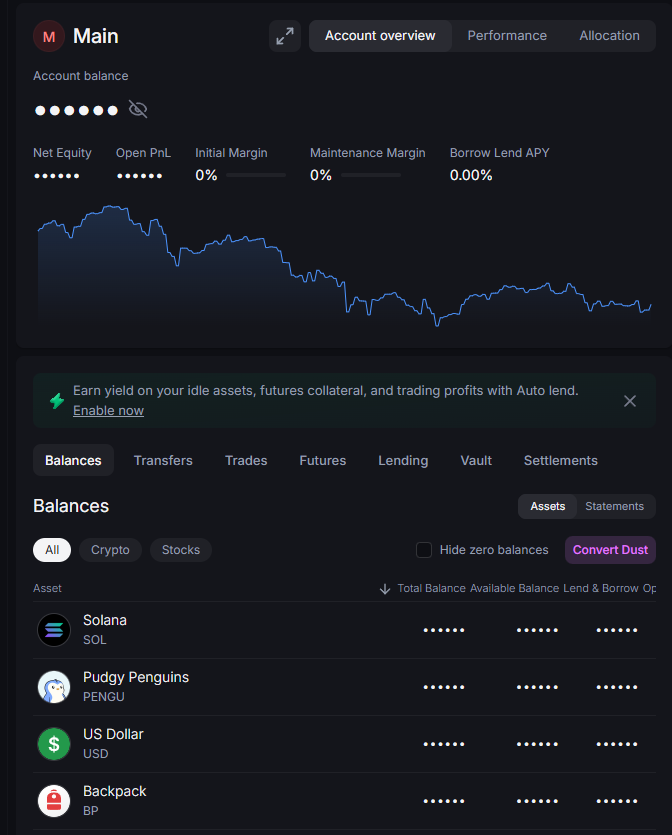Select the Balances tab

click(73, 460)
